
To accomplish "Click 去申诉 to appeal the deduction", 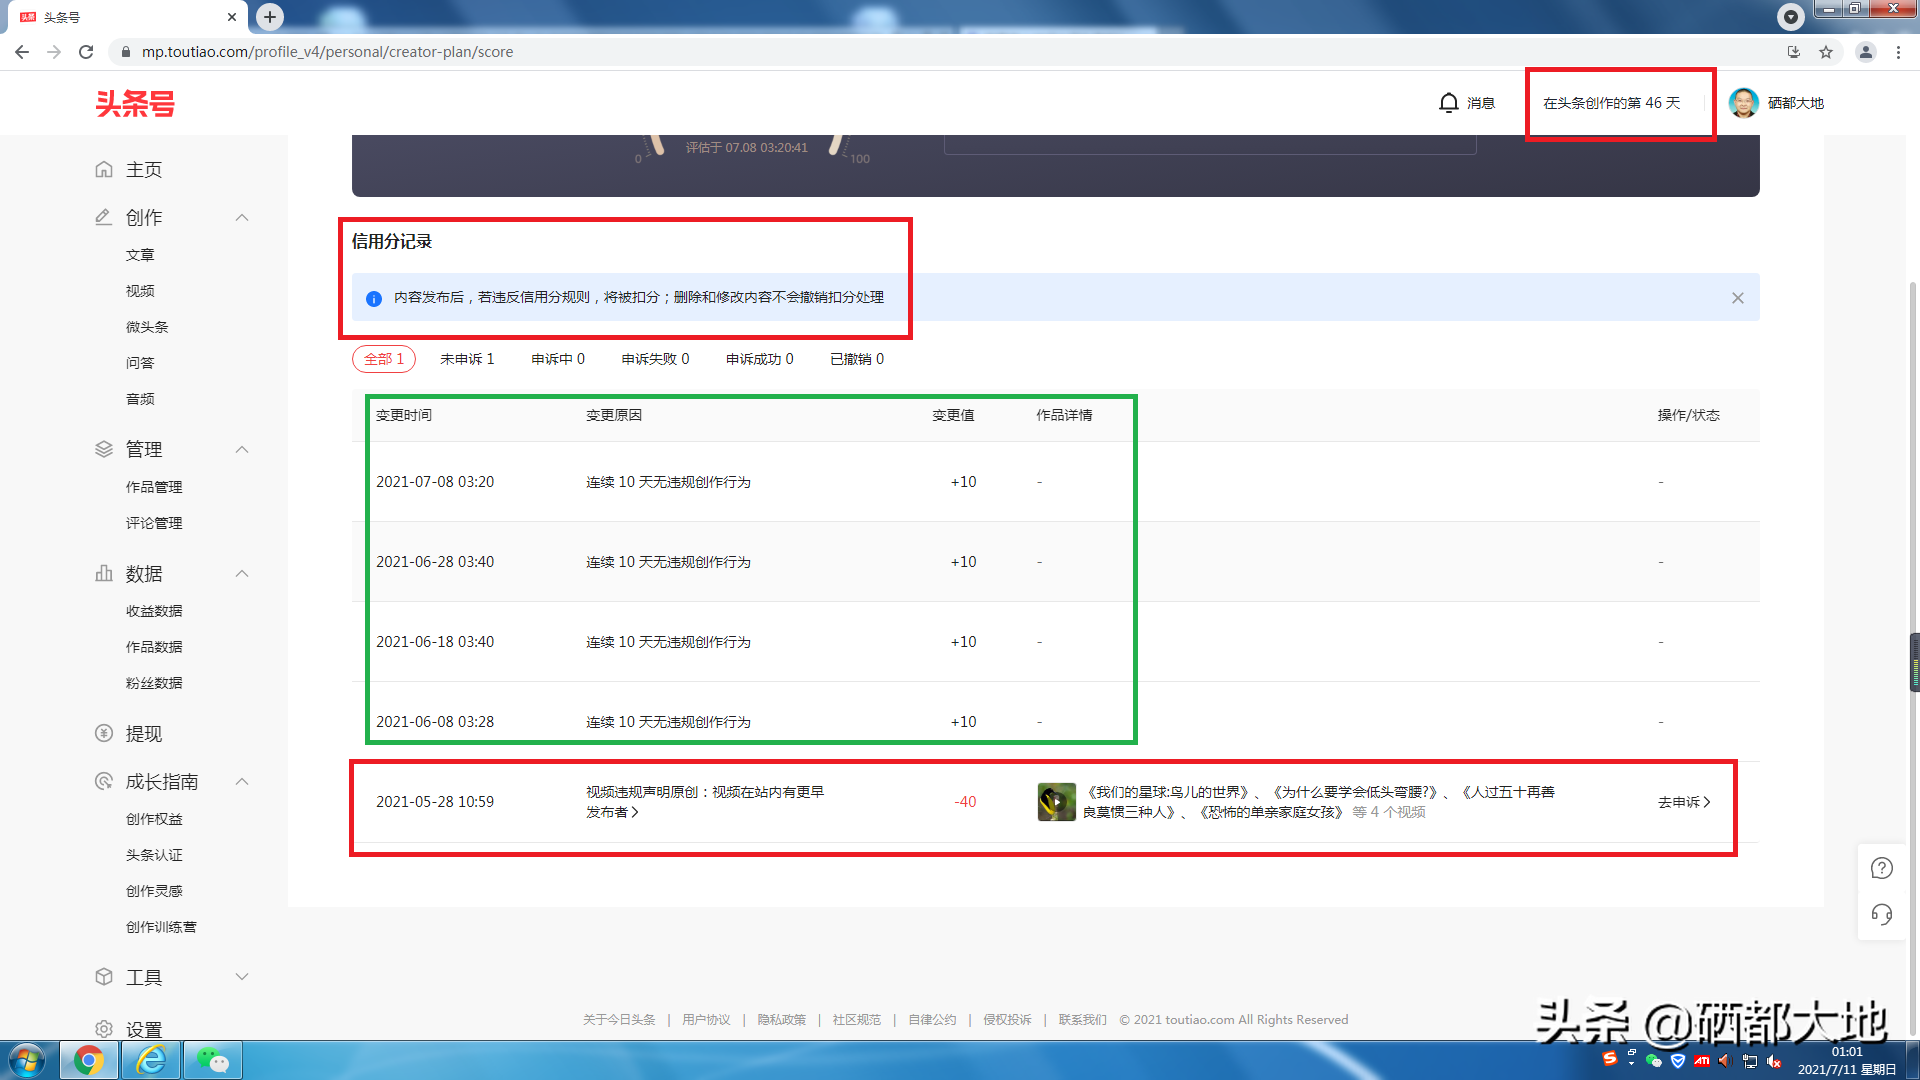I will point(1684,802).
